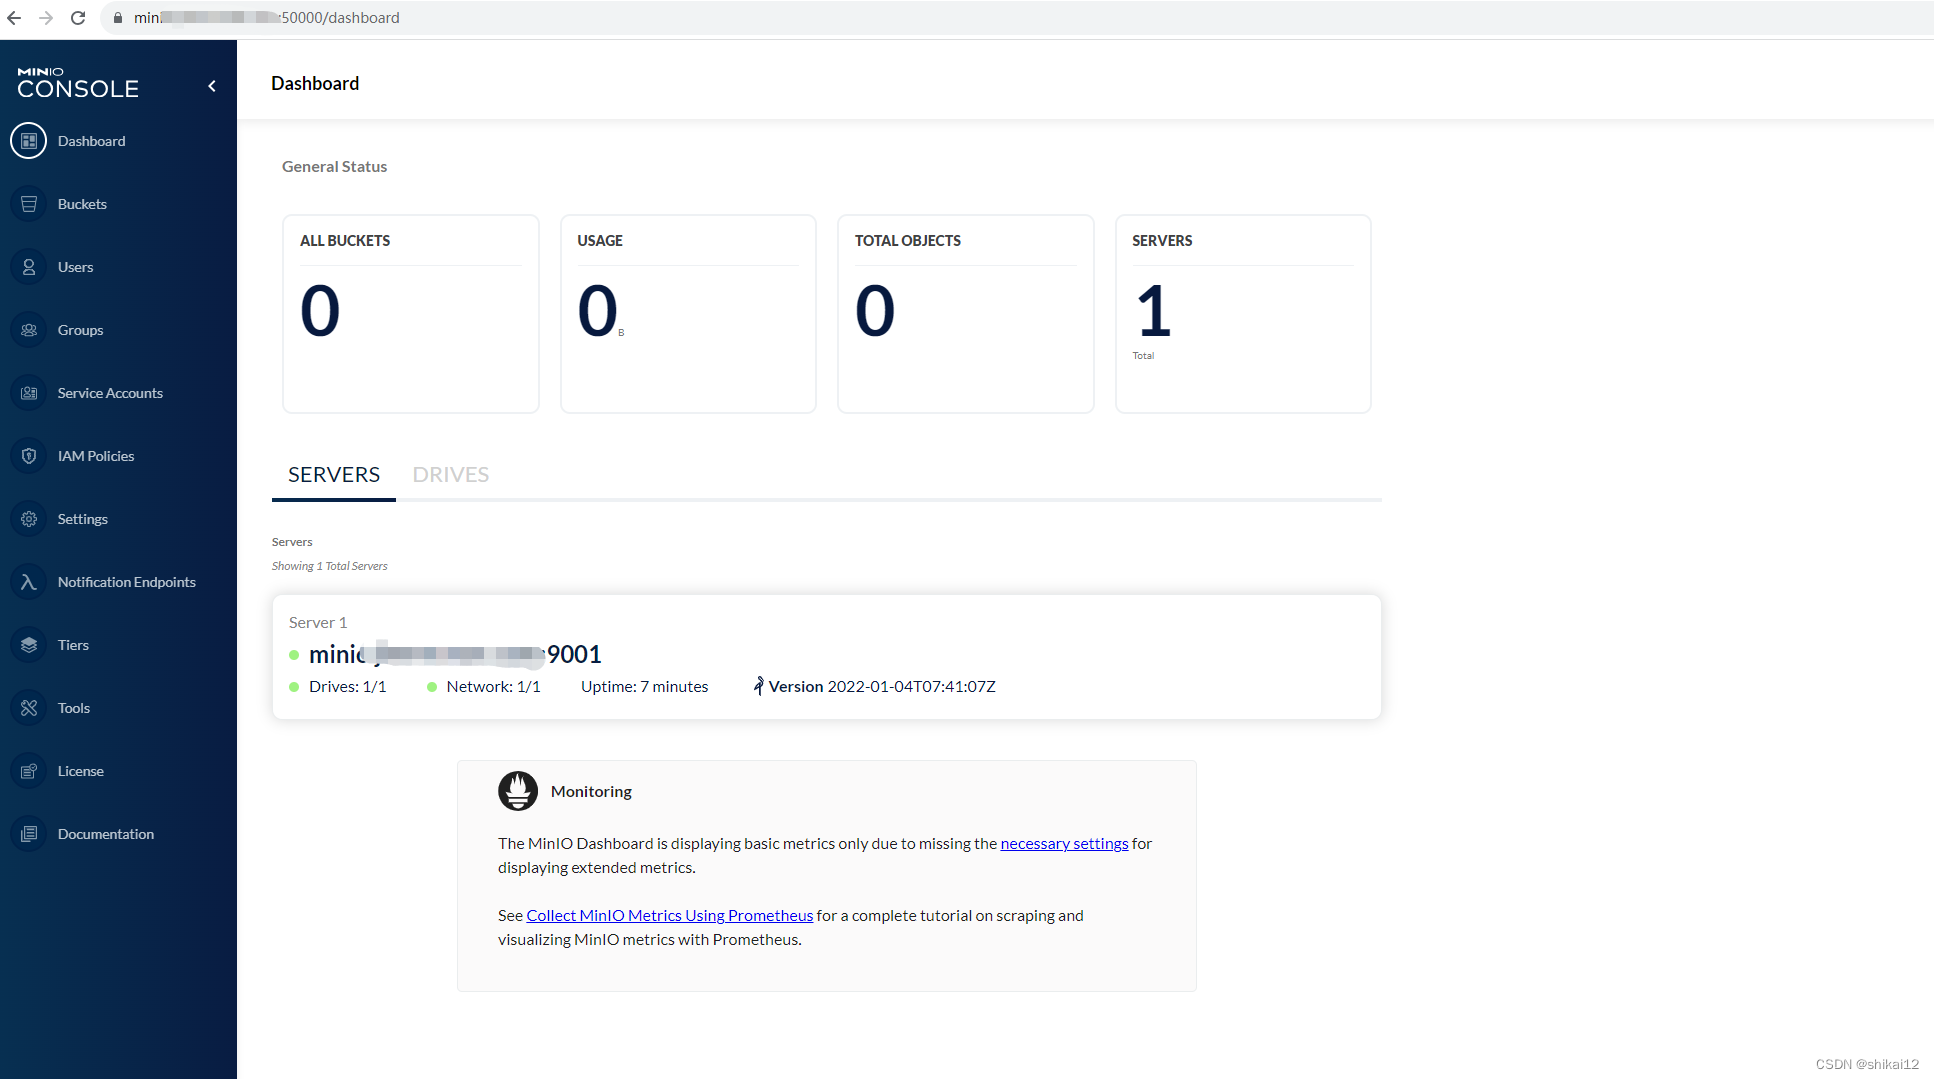1934x1079 pixels.
Task: Navigate to Service Accounts
Action: pos(110,392)
